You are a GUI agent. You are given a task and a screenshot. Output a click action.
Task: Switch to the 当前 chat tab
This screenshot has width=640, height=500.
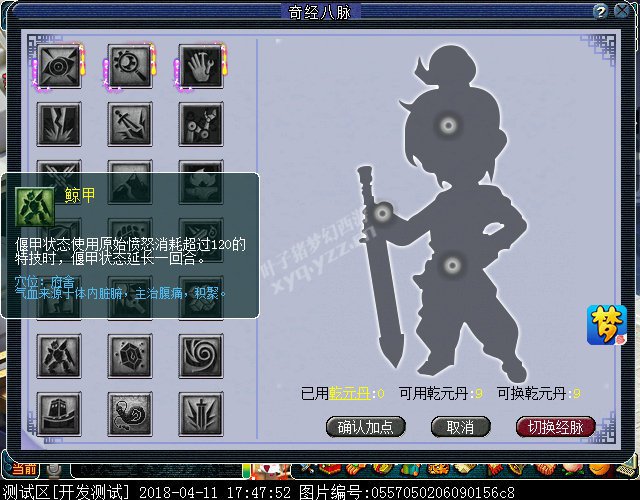click(23, 469)
